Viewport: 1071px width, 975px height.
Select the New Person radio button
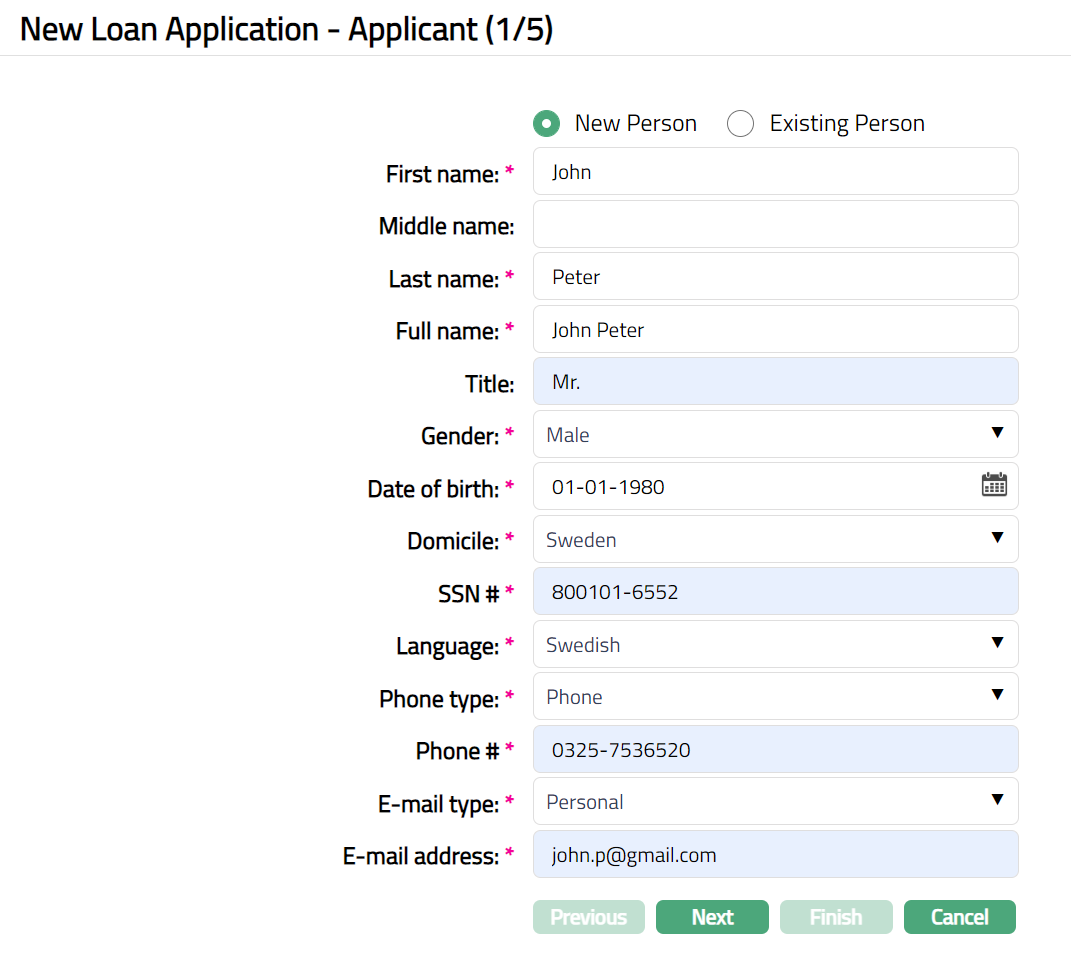tap(546, 124)
